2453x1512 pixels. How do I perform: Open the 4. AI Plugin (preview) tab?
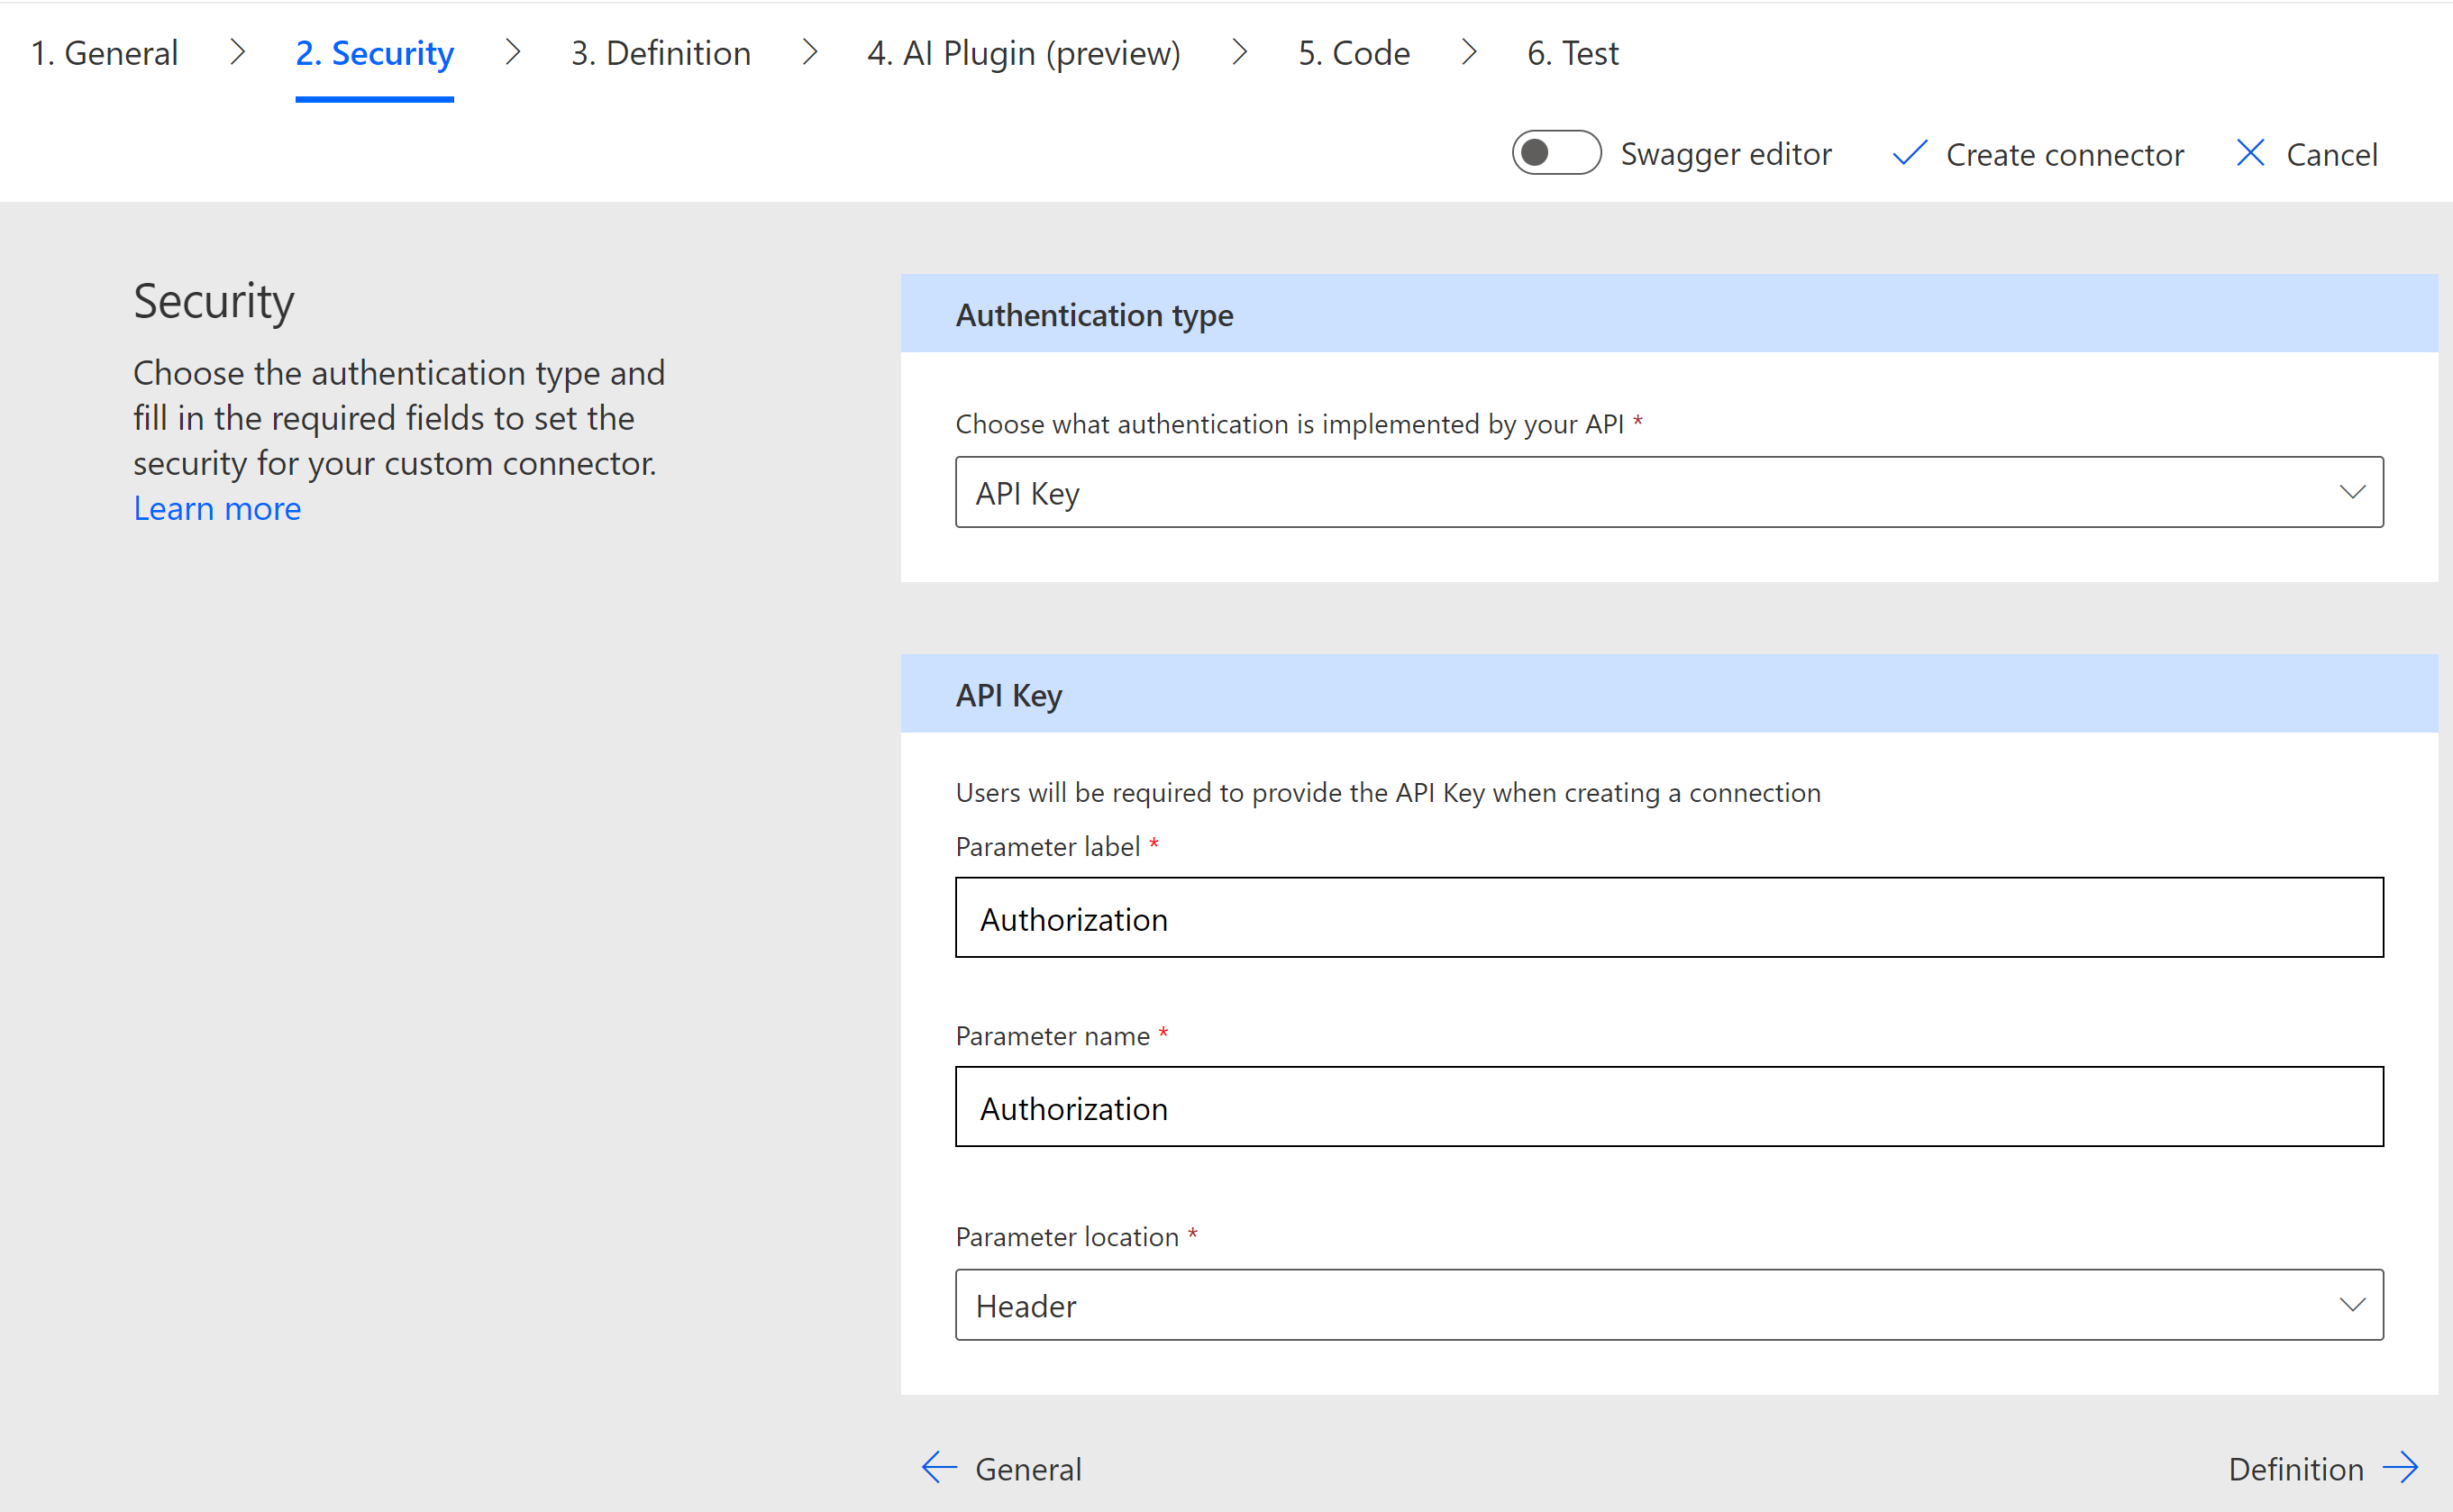(1023, 53)
